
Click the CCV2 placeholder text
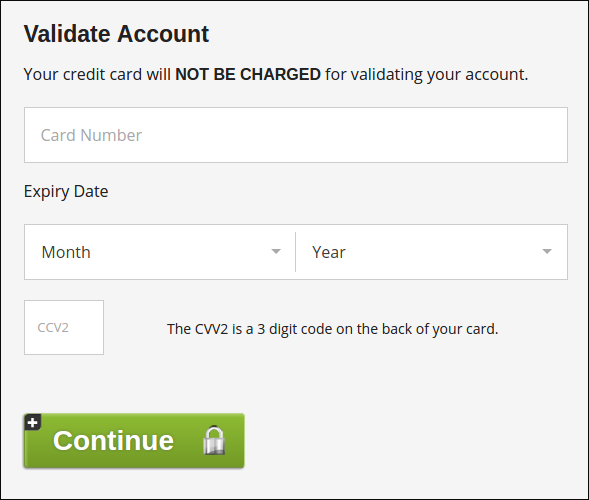53,328
